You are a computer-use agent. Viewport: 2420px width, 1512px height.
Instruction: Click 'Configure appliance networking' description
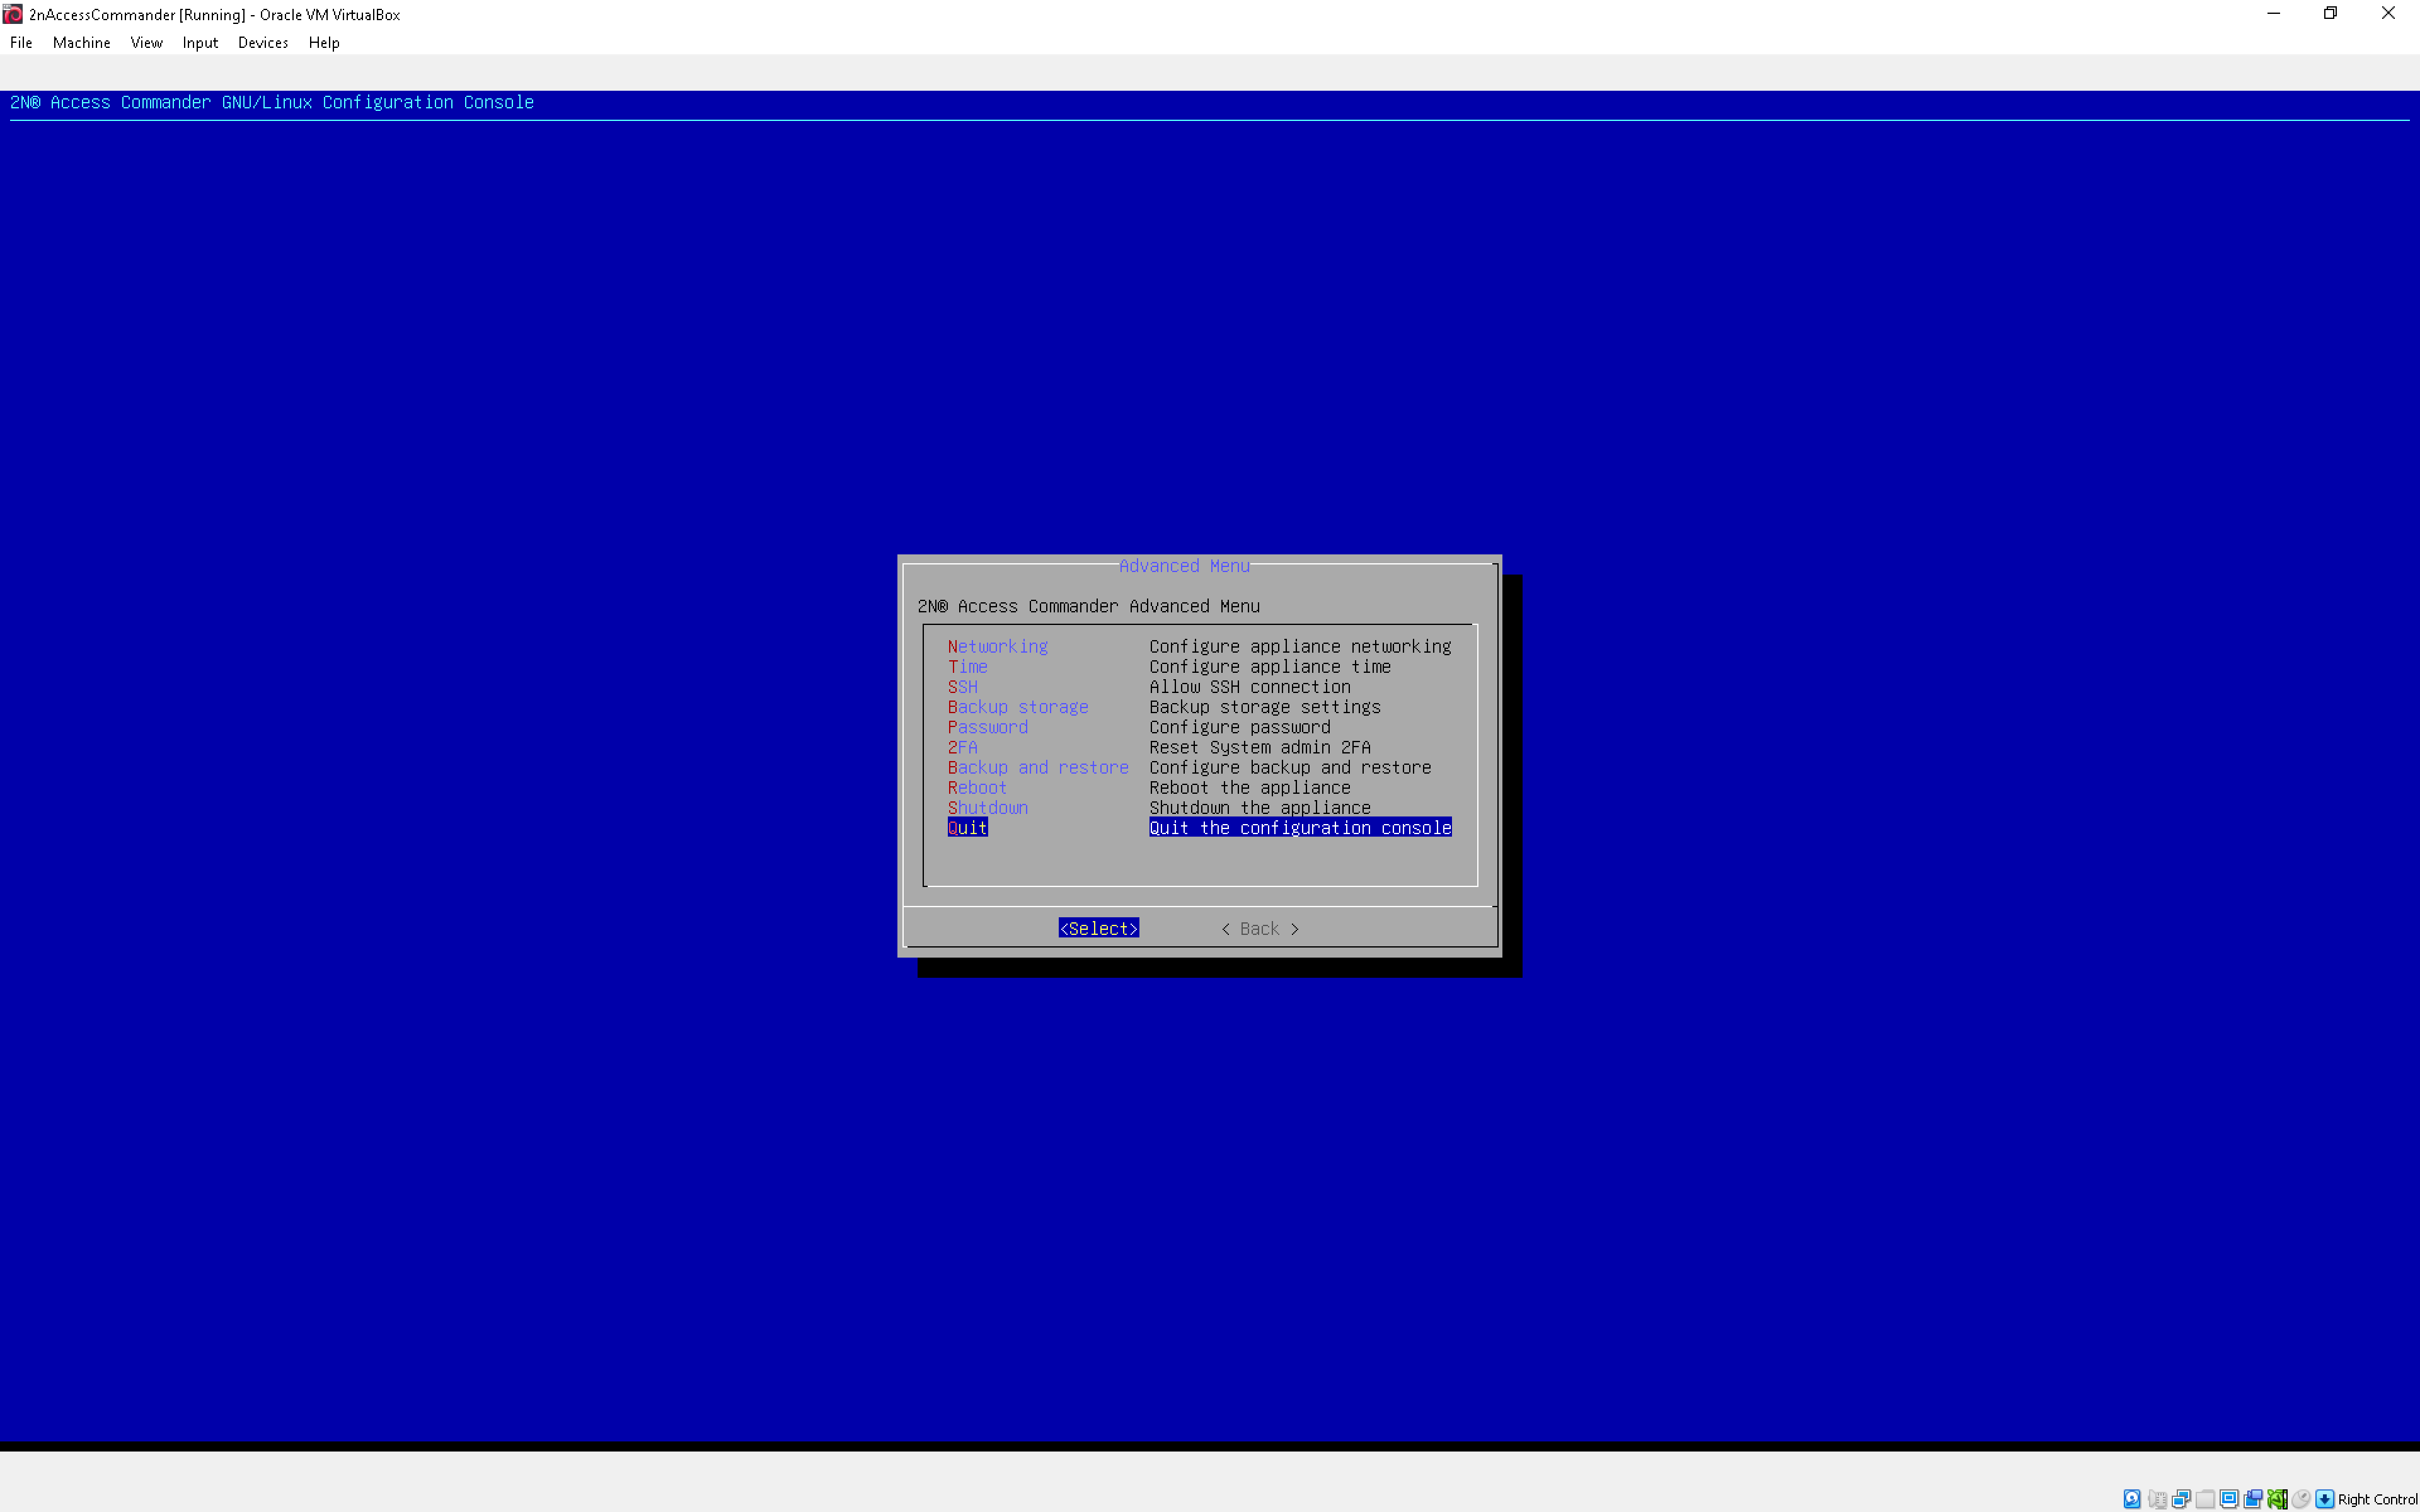pyautogui.click(x=1300, y=647)
